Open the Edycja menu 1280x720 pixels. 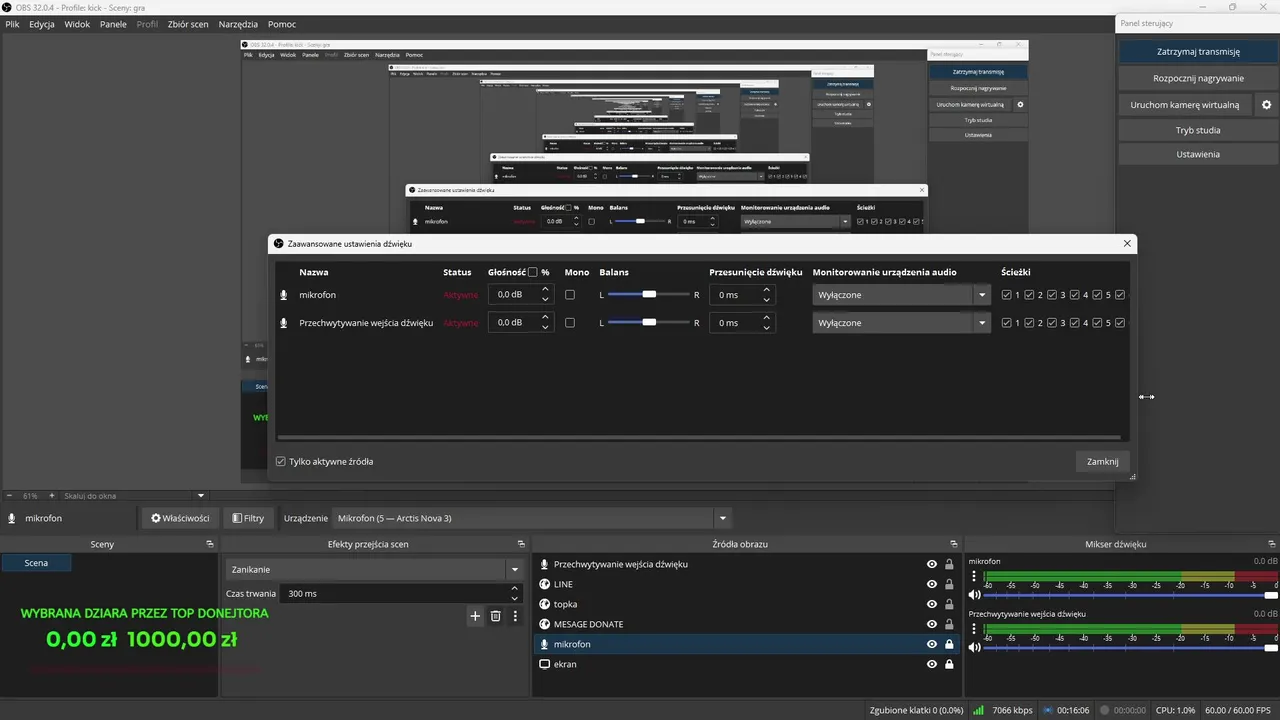[42, 24]
